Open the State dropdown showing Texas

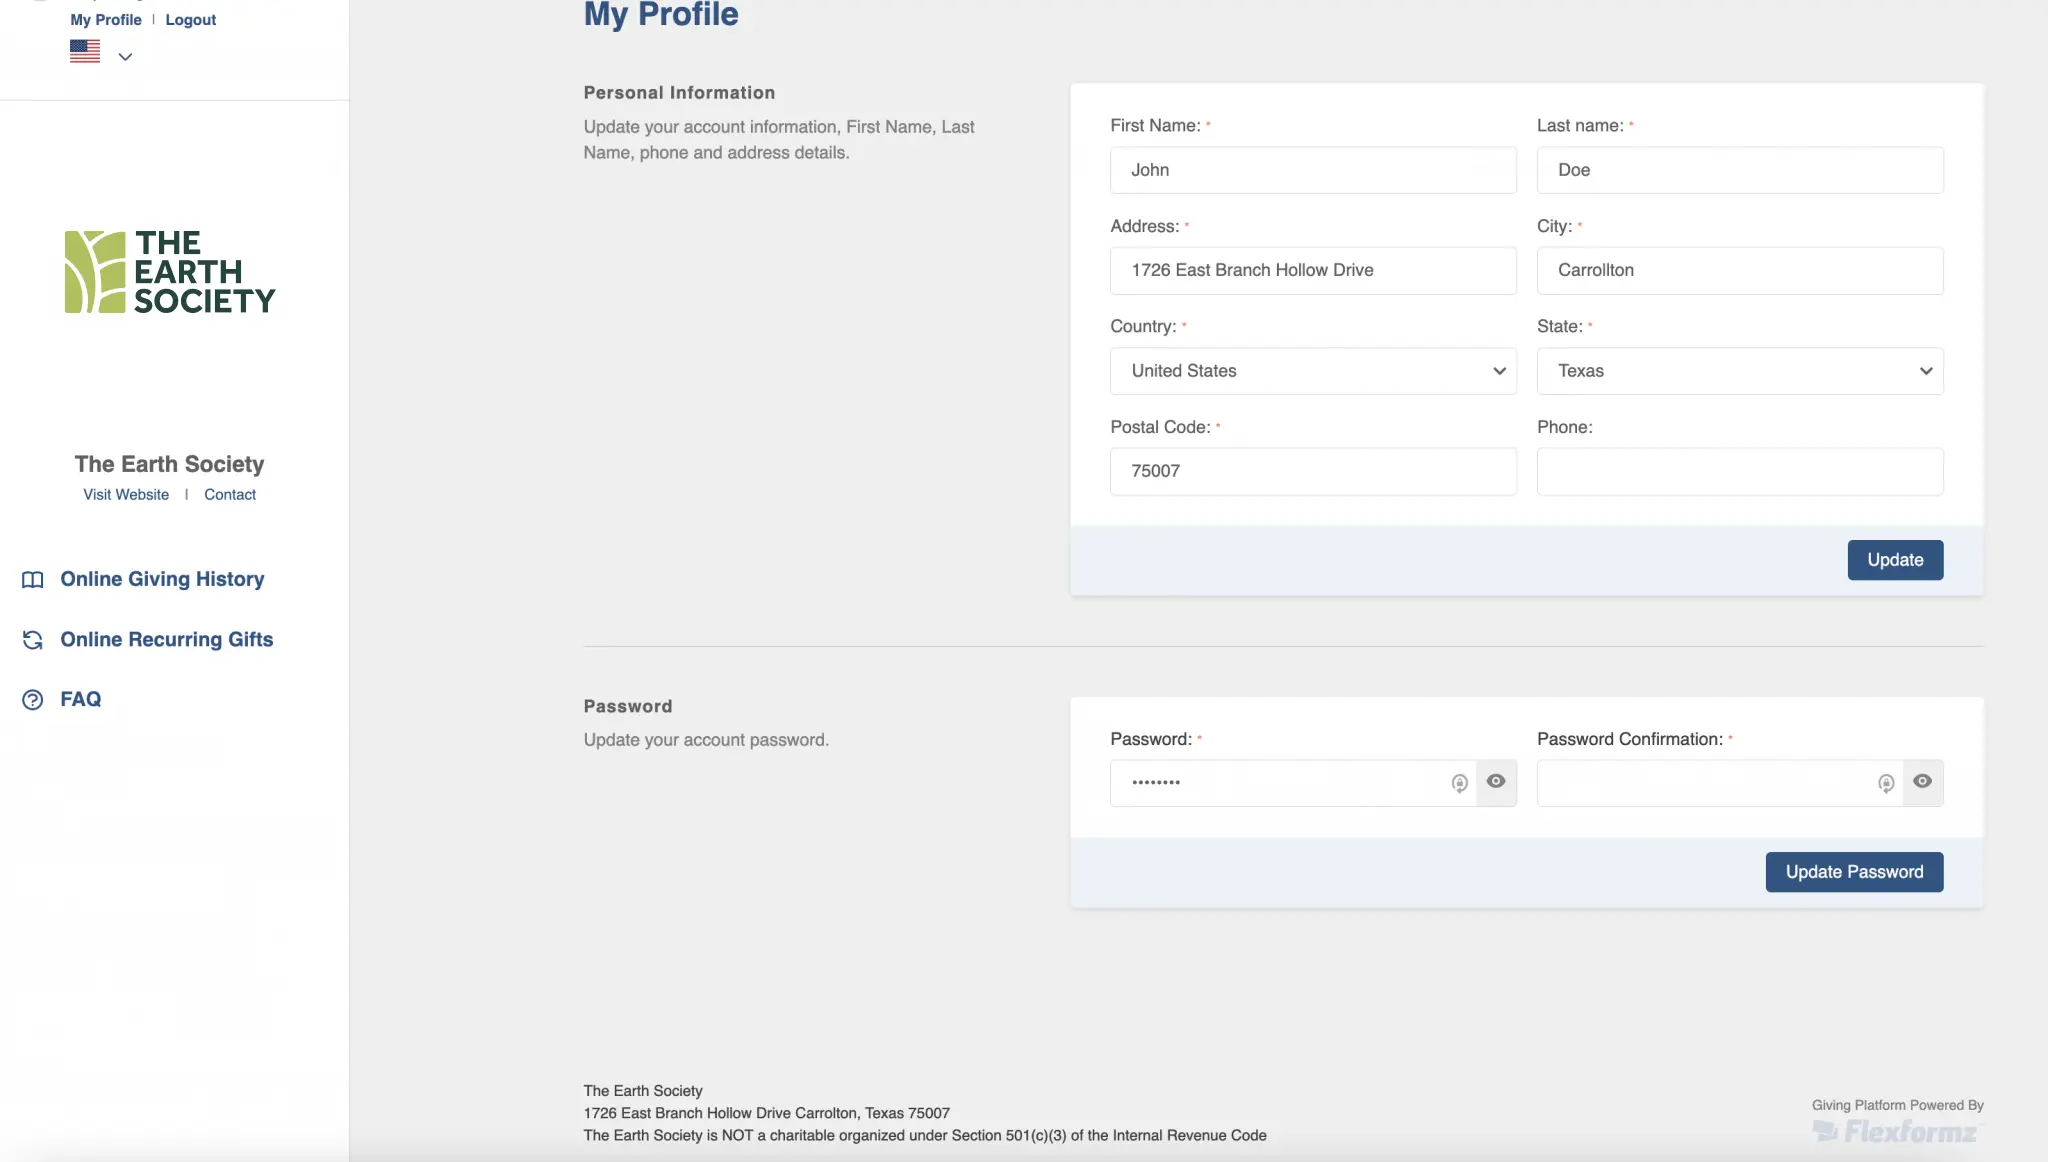coord(1739,371)
